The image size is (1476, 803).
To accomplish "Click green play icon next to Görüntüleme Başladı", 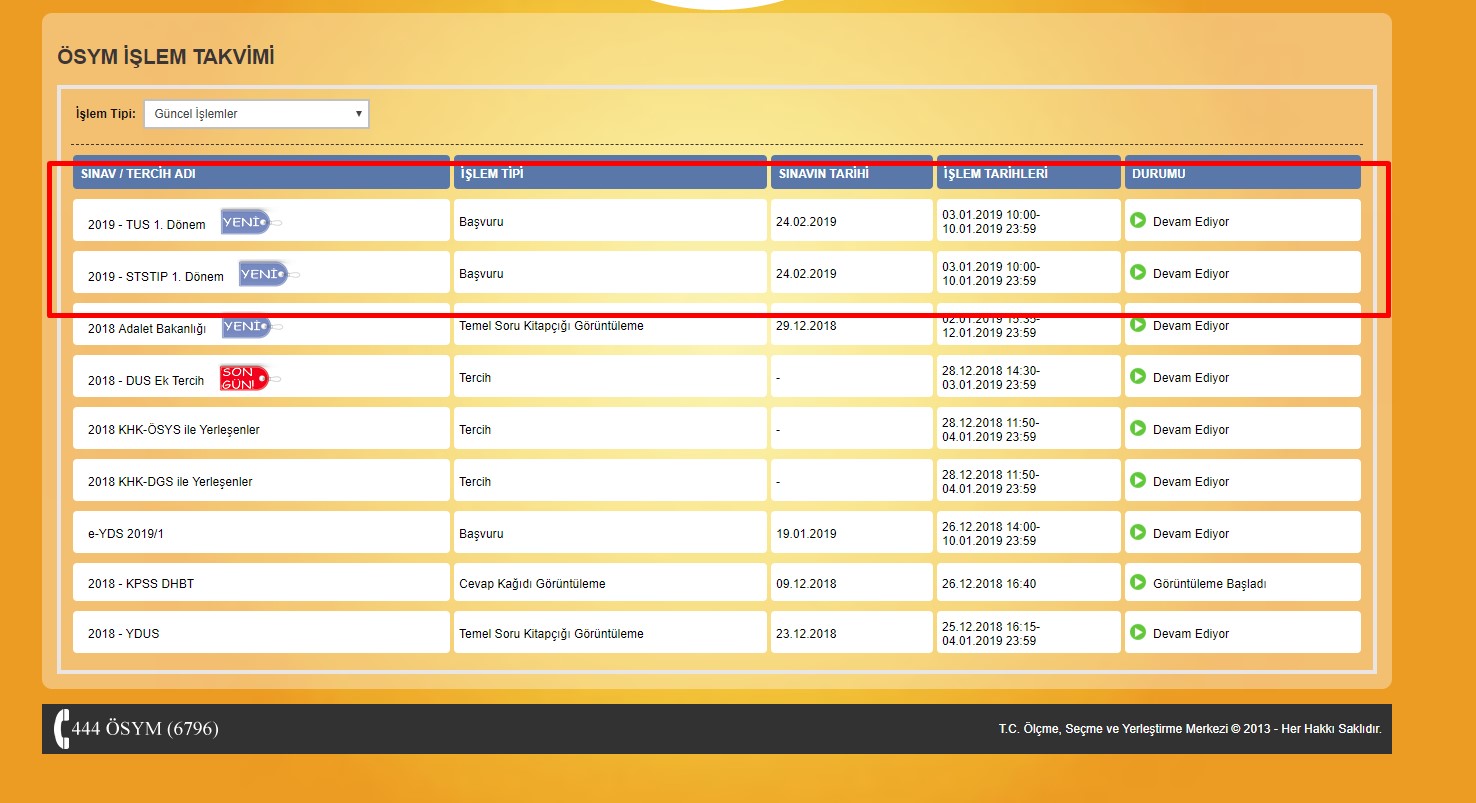I will pos(1137,582).
